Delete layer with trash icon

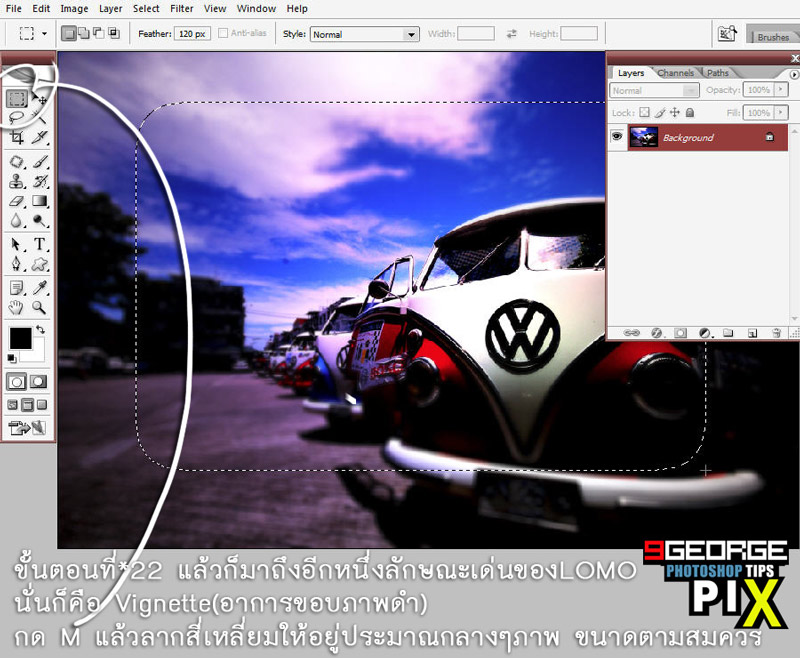point(776,333)
